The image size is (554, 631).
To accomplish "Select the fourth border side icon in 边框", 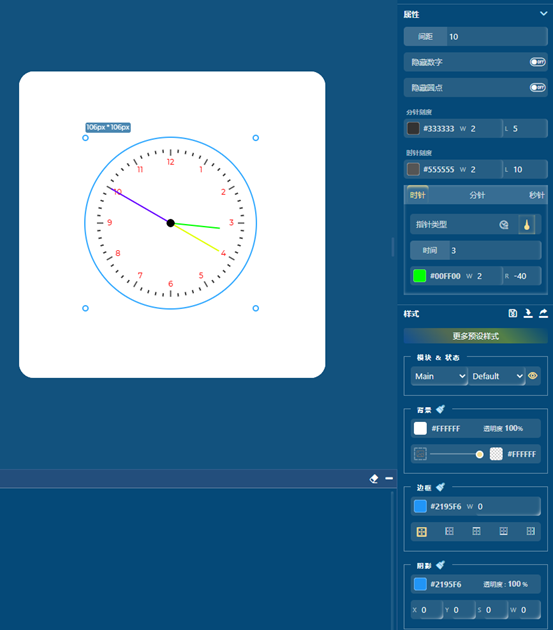I will (x=503, y=531).
